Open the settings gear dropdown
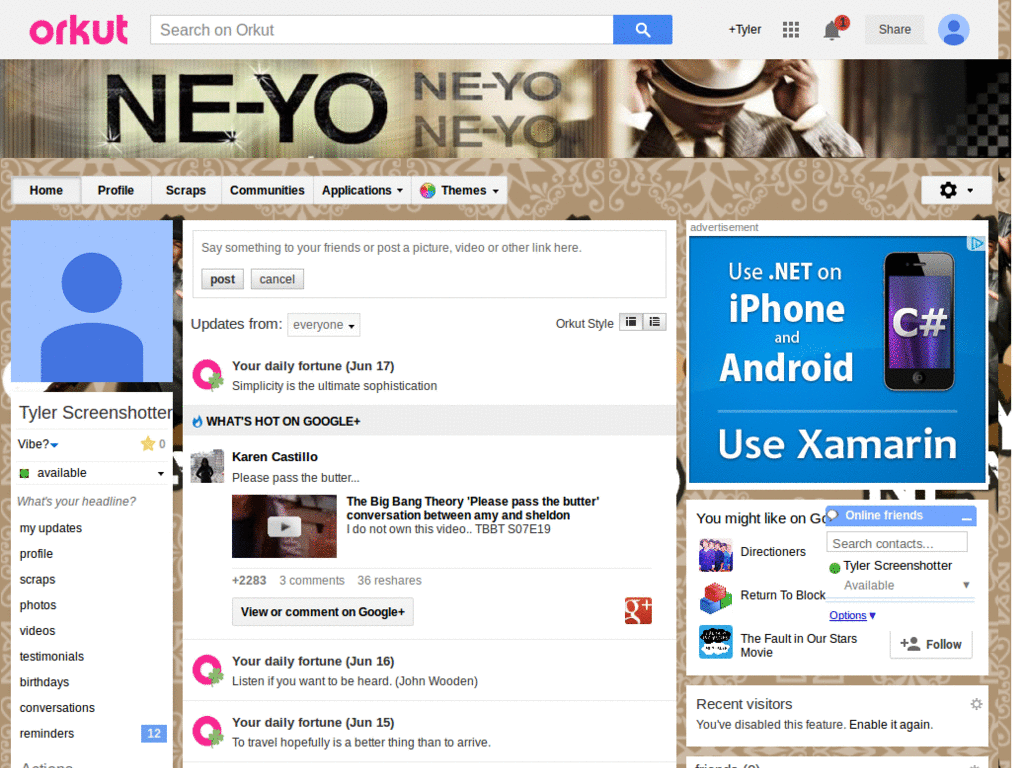This screenshot has width=1024, height=768. click(955, 190)
